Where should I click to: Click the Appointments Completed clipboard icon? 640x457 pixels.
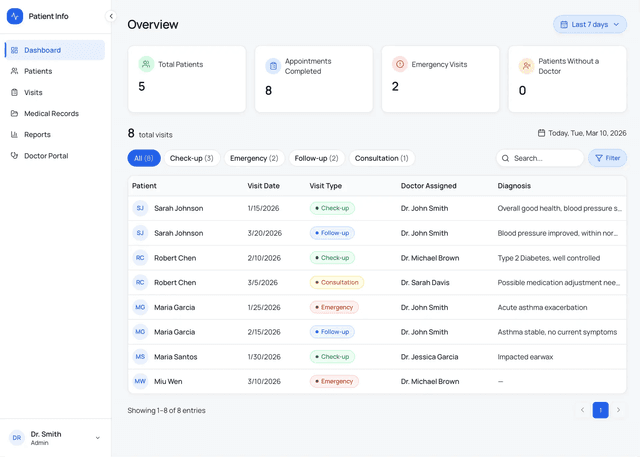click(x=273, y=66)
